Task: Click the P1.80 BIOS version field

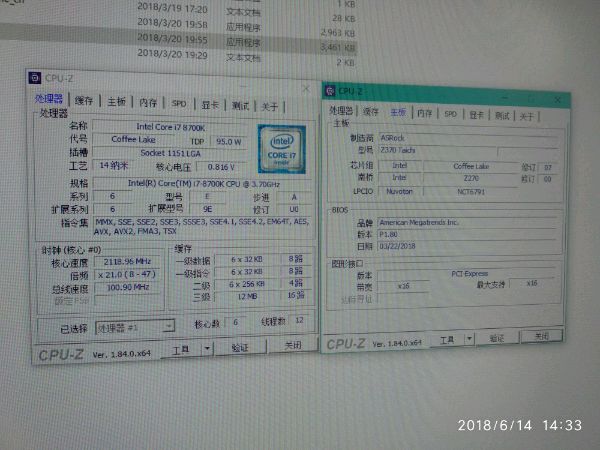Action: [x=467, y=234]
